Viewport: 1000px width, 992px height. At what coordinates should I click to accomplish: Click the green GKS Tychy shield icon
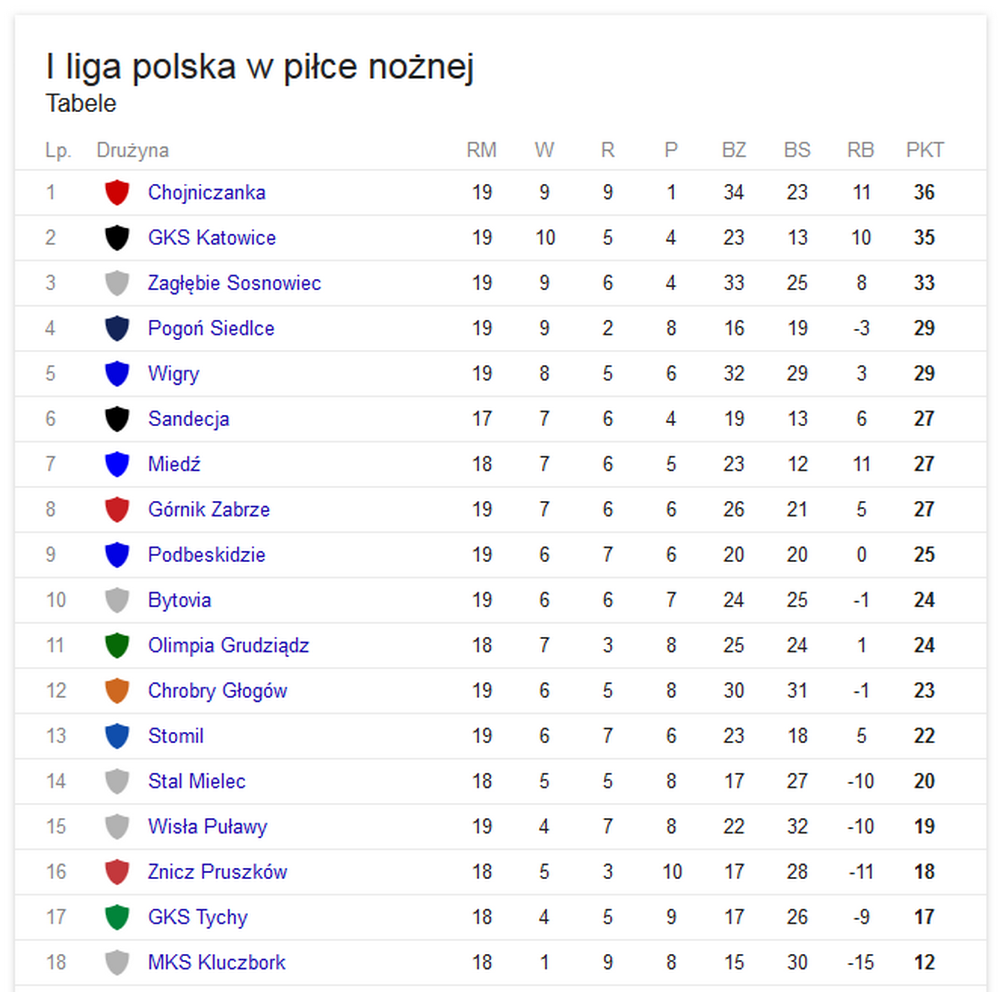point(117,917)
